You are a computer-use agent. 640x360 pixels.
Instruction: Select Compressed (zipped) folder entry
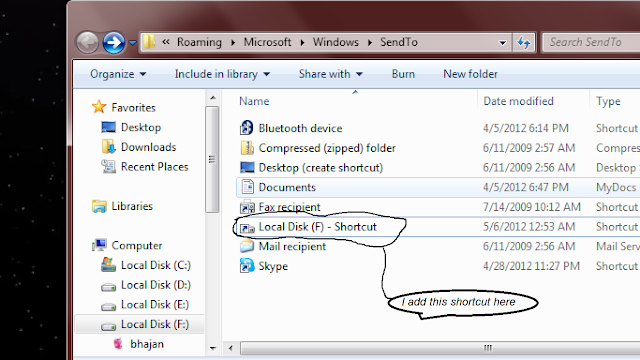tap(327, 148)
